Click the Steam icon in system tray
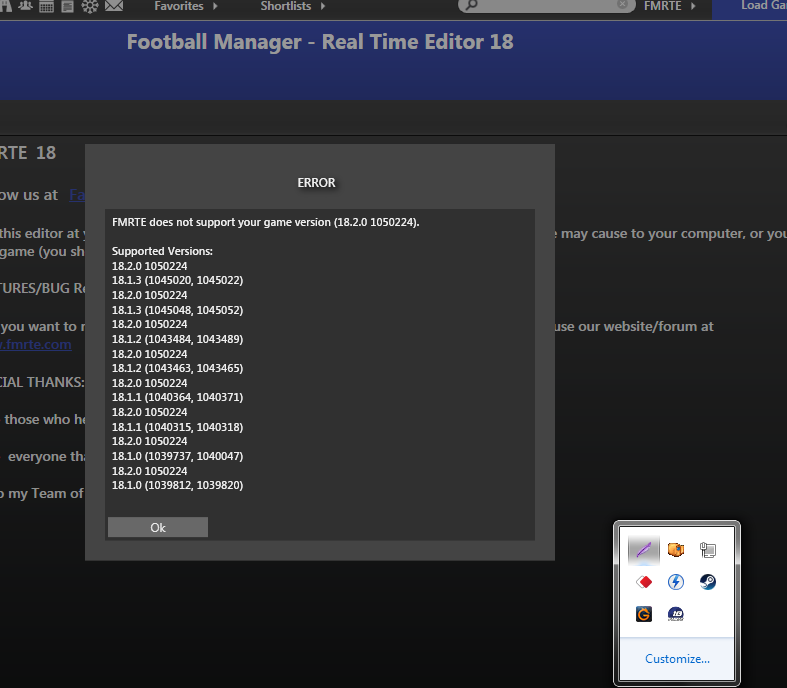This screenshot has height=688, width=787. [707, 582]
